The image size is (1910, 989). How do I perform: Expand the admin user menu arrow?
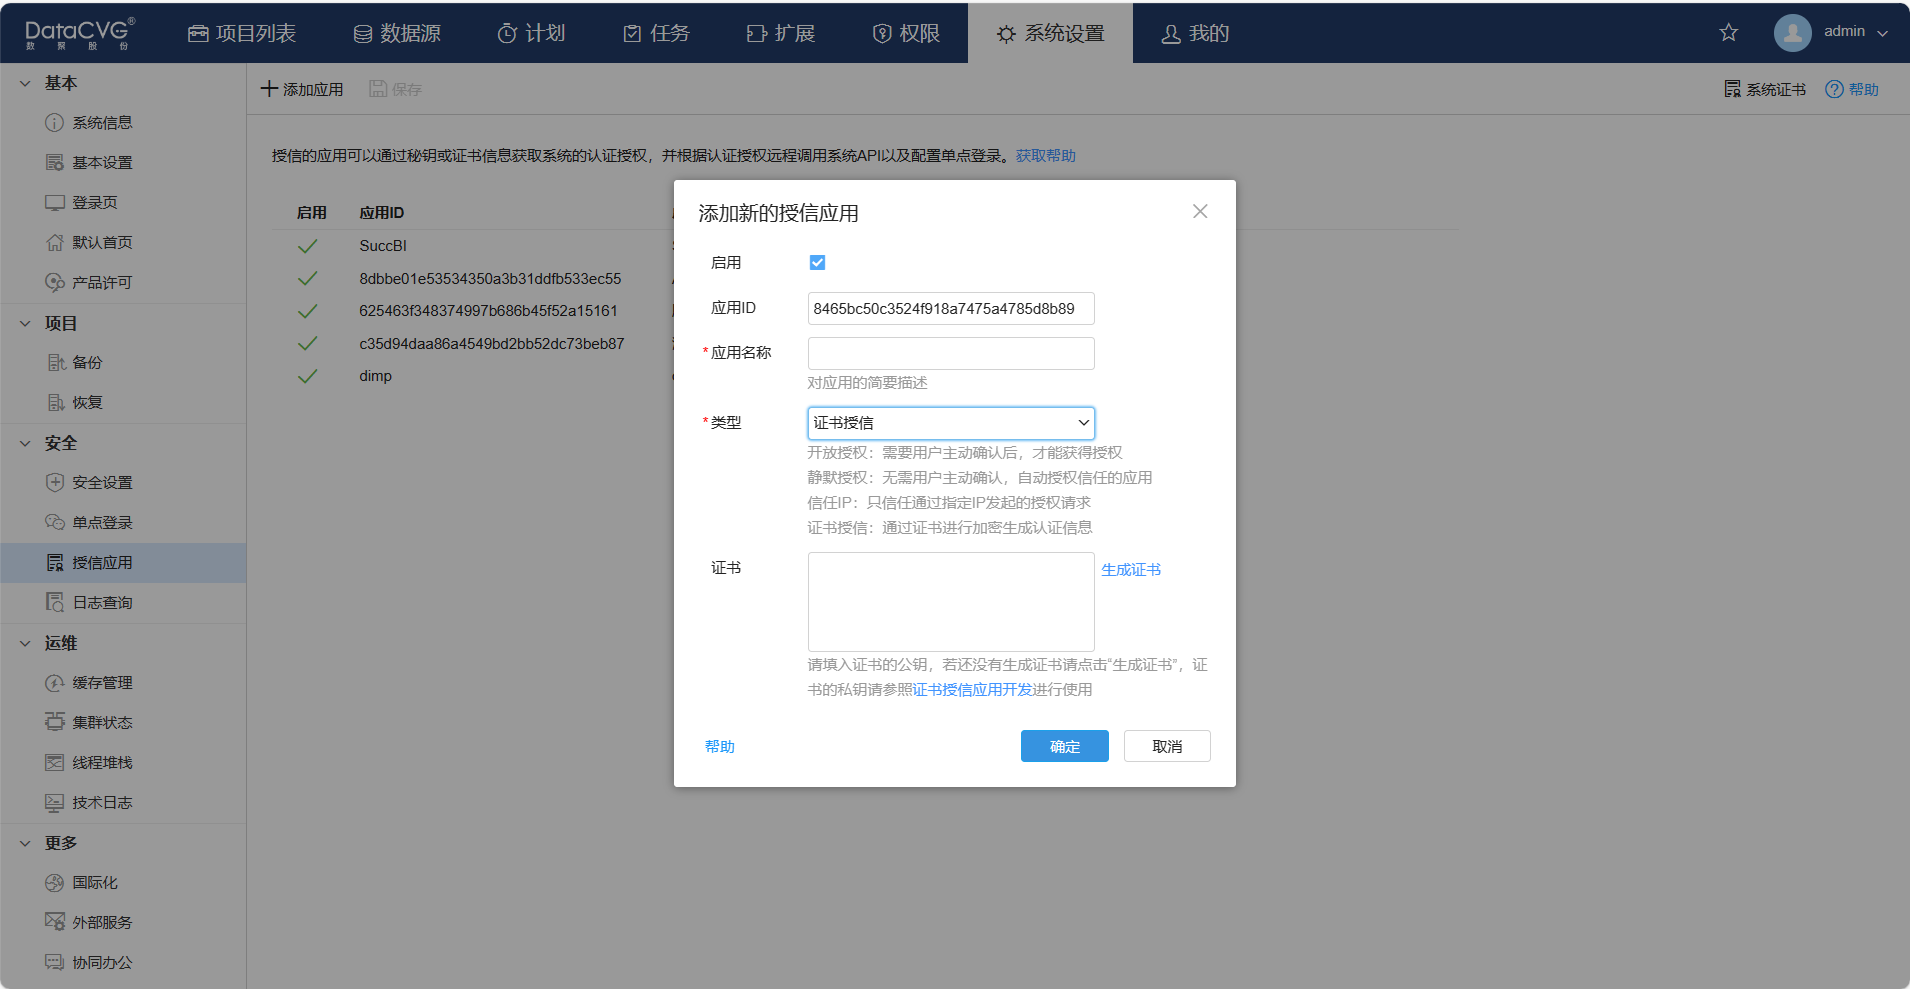click(x=1883, y=33)
